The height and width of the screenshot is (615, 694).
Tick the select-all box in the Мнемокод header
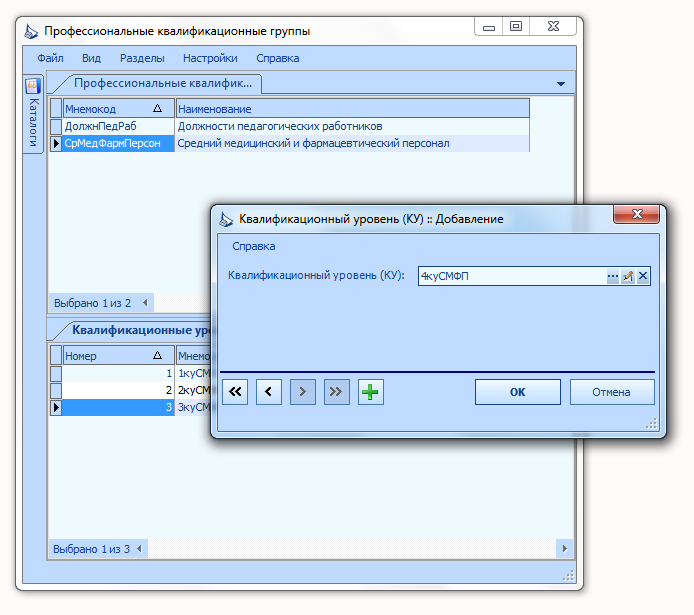[x=56, y=108]
